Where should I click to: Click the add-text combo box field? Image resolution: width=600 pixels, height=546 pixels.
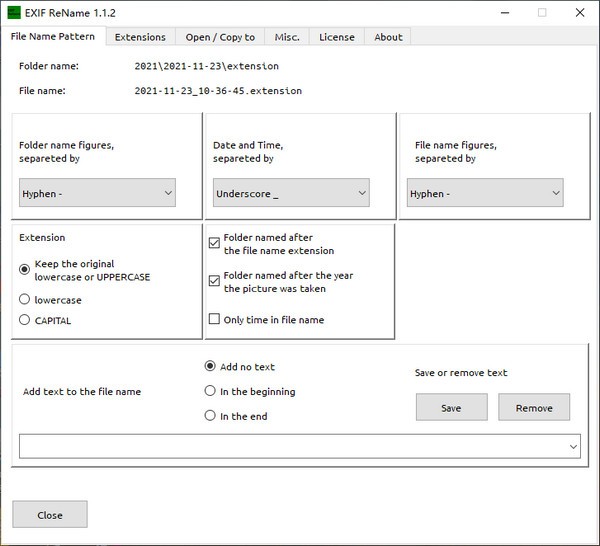pos(290,446)
